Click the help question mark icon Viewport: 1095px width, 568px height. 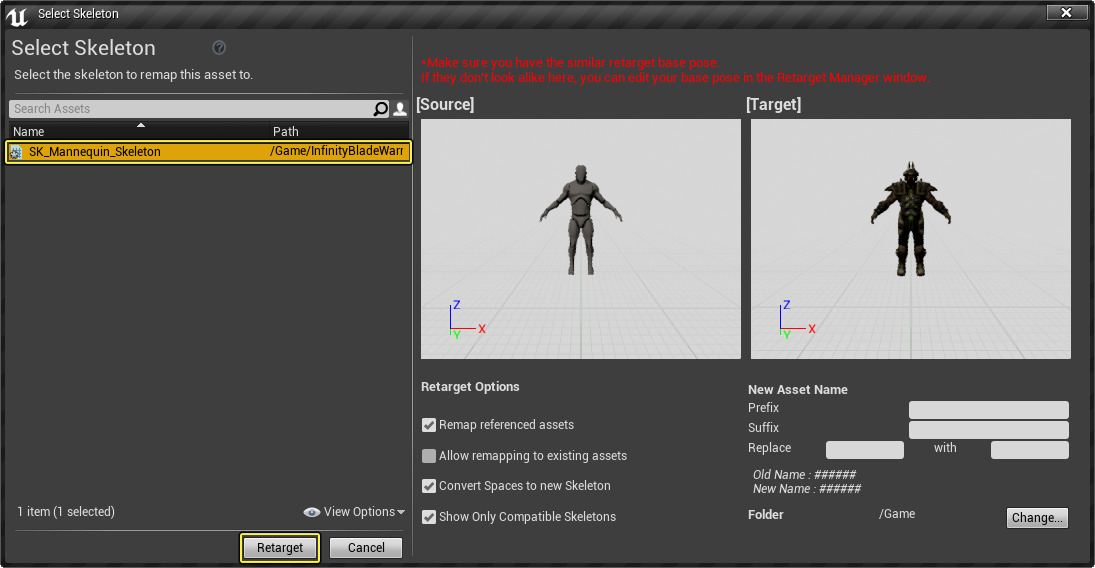point(219,48)
